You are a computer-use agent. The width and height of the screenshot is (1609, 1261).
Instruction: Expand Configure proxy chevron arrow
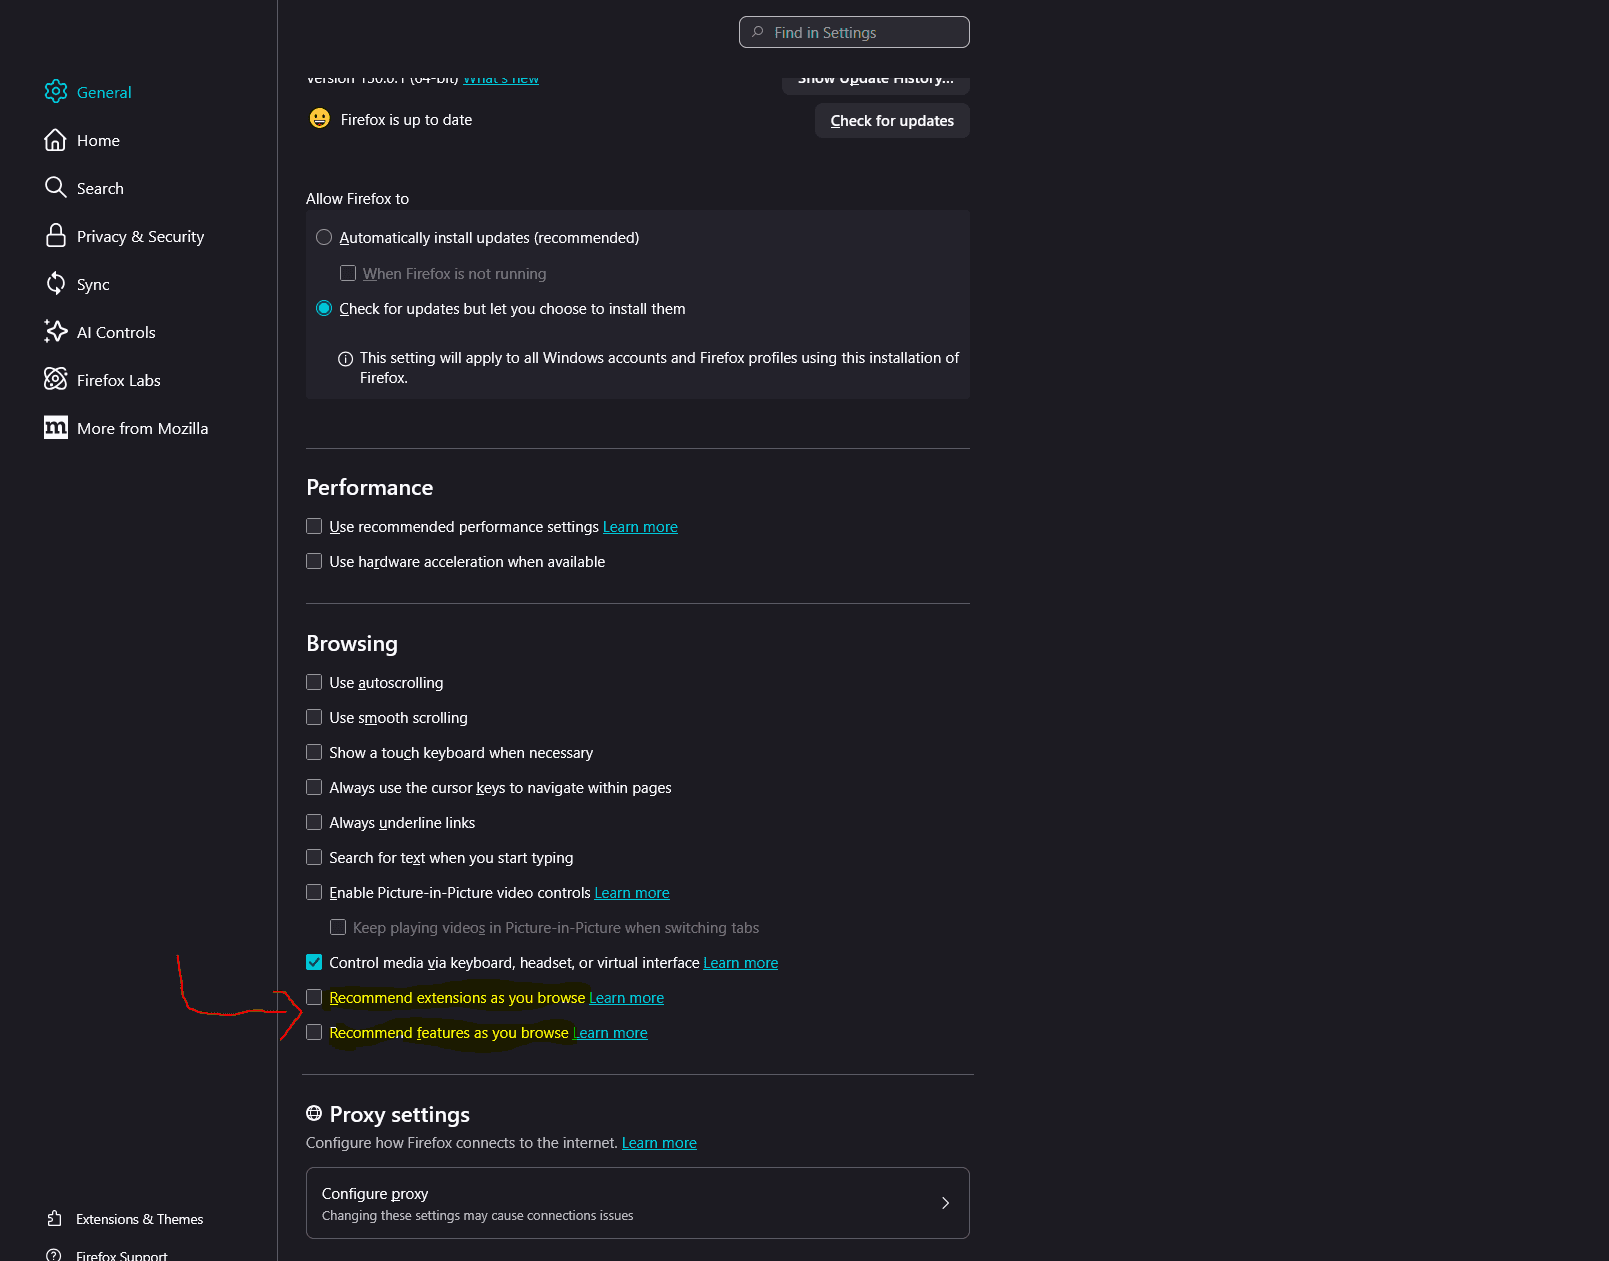945,1203
